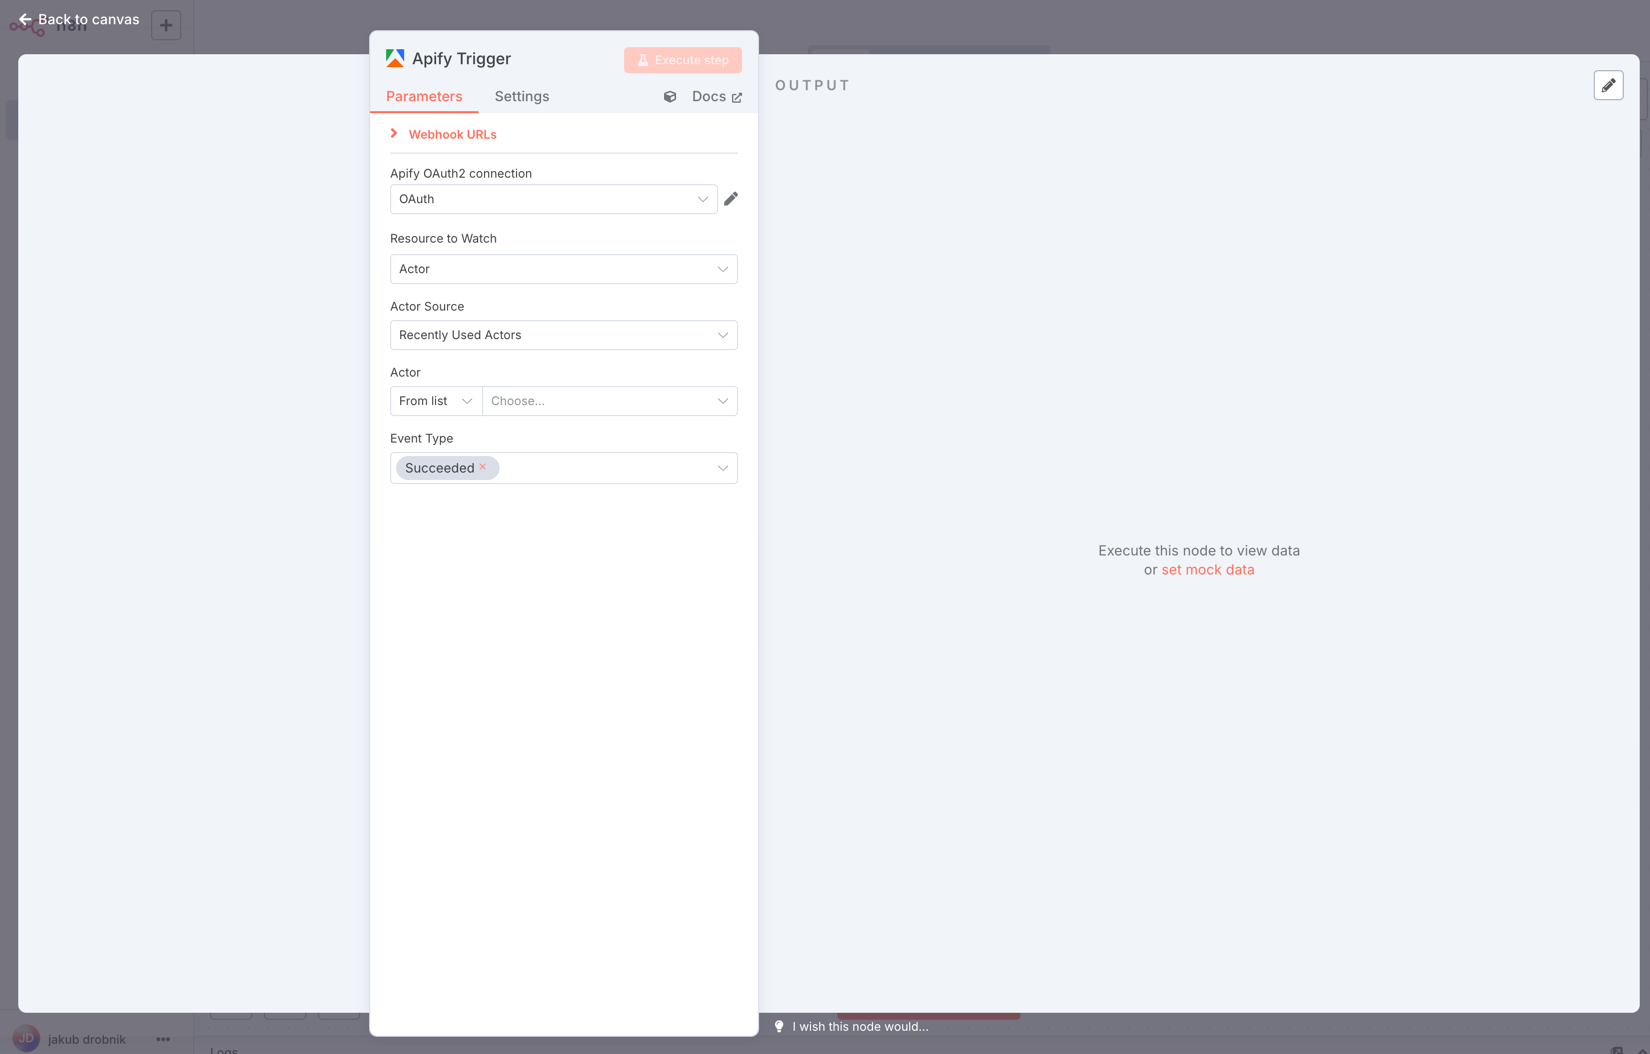
Task: Click the set mock data link
Action: click(1208, 569)
